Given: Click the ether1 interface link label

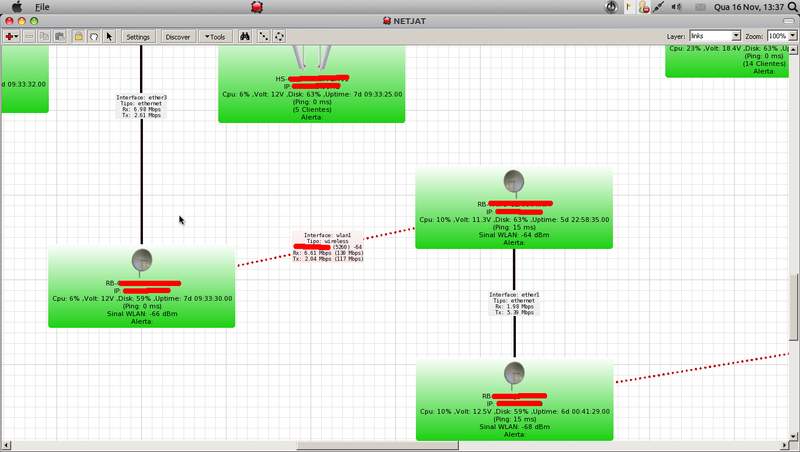Looking at the screenshot, I should tap(514, 304).
